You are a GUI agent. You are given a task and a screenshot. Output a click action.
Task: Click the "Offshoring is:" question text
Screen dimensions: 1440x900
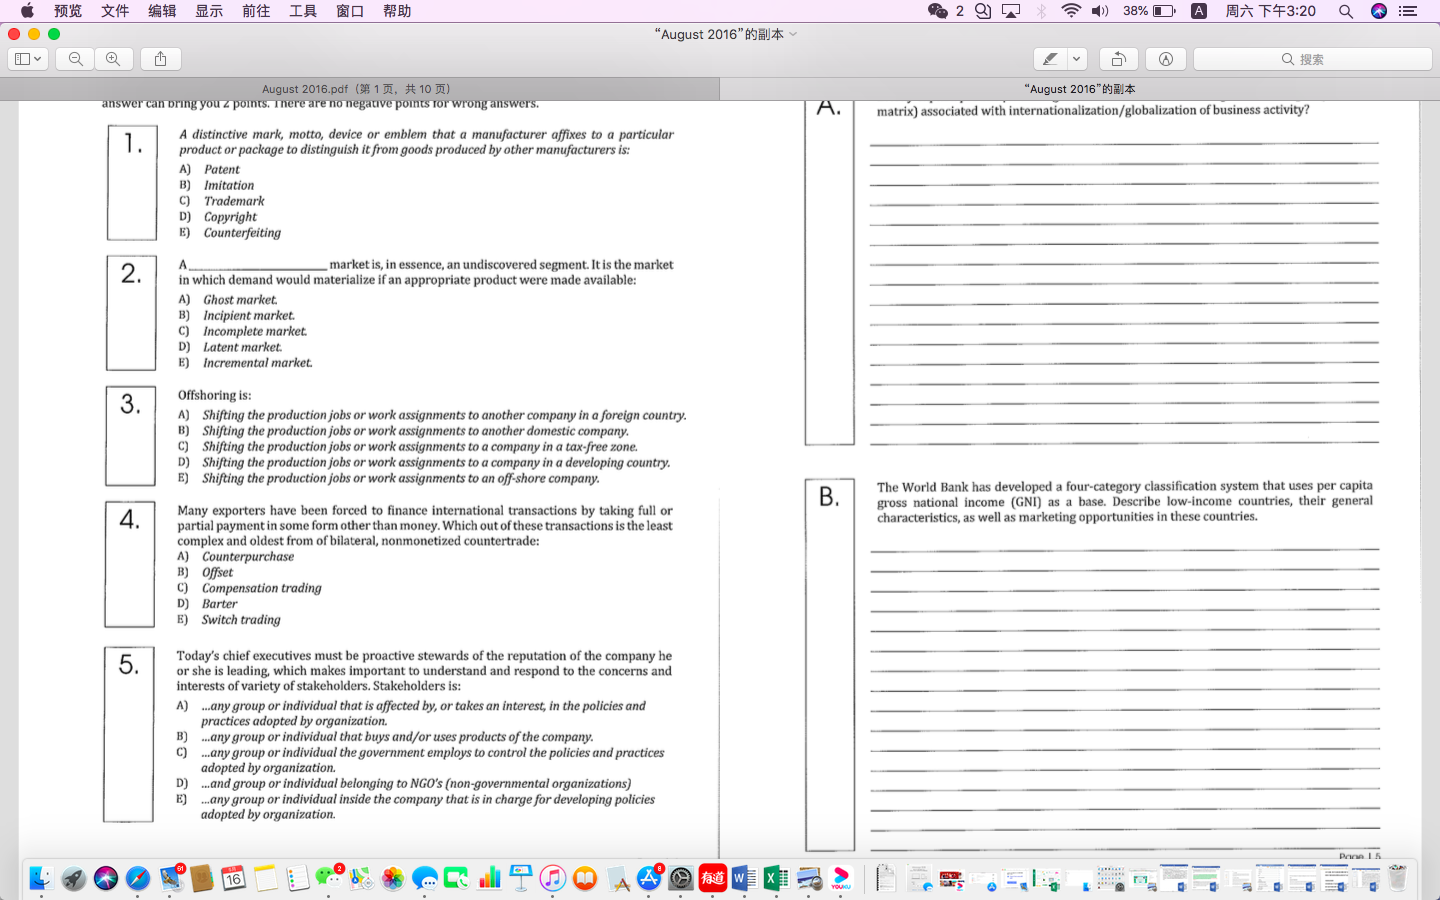pos(215,395)
